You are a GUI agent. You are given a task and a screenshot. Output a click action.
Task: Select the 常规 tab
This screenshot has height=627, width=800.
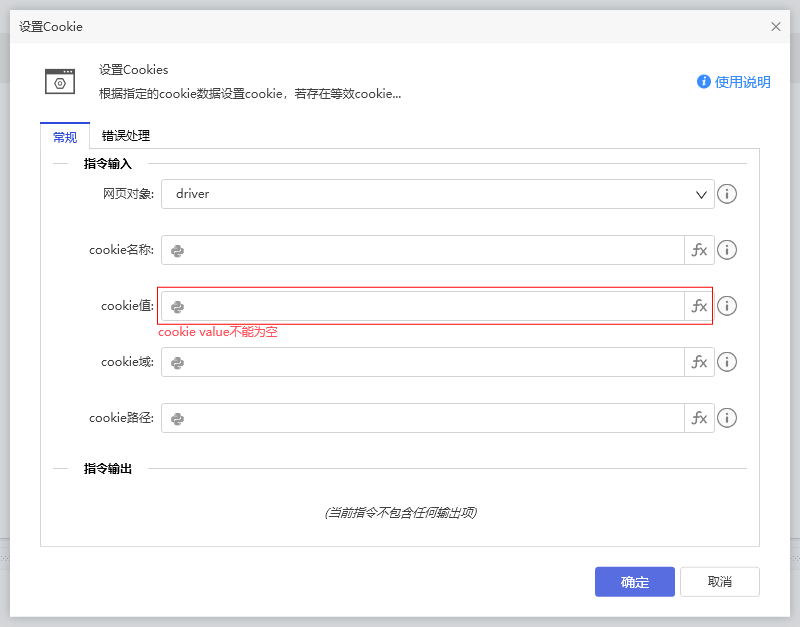point(64,135)
